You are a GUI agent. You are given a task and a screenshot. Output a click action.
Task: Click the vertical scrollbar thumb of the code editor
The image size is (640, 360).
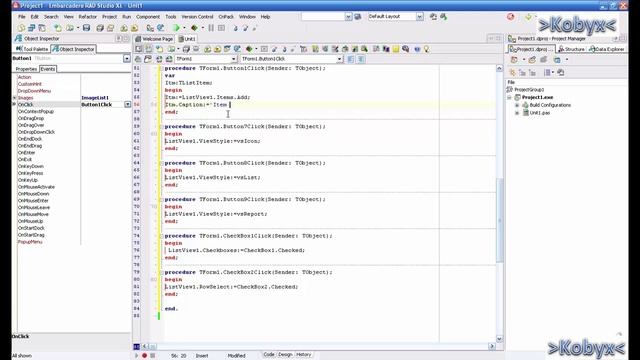[499, 220]
